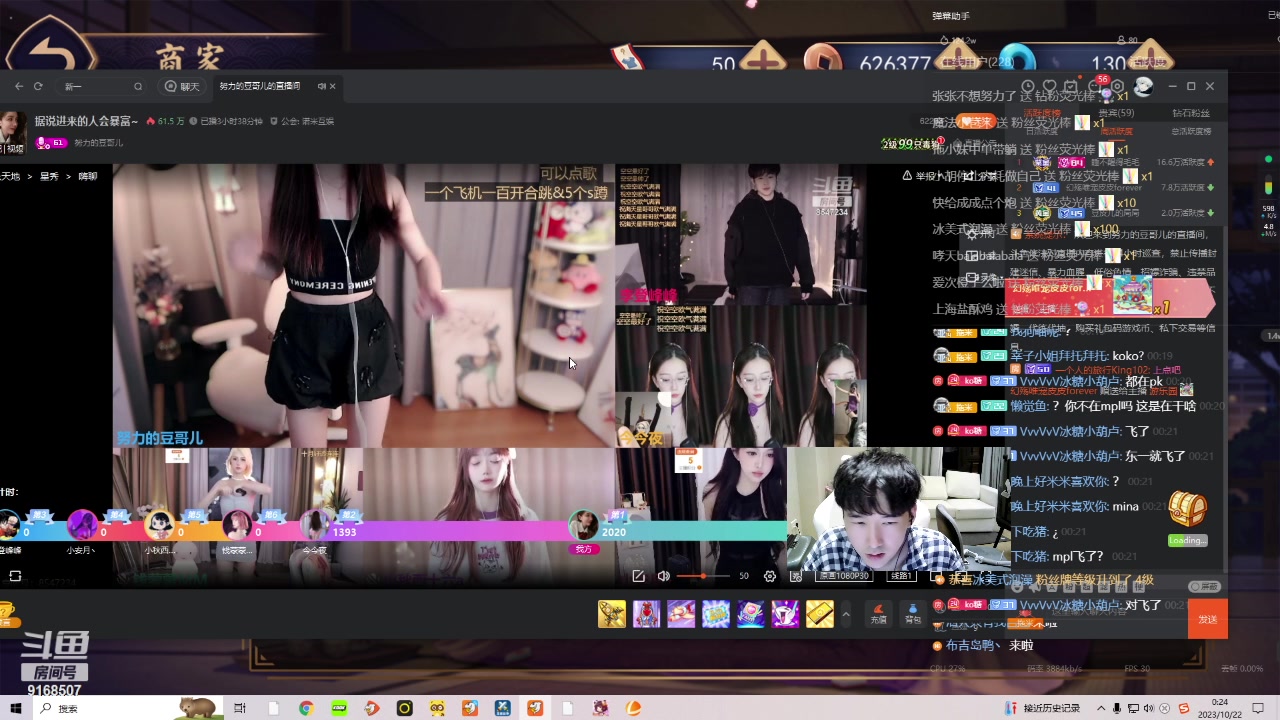Toggle the 屏蔽 block switch in chat
The height and width of the screenshot is (720, 1280).
click(x=1204, y=587)
